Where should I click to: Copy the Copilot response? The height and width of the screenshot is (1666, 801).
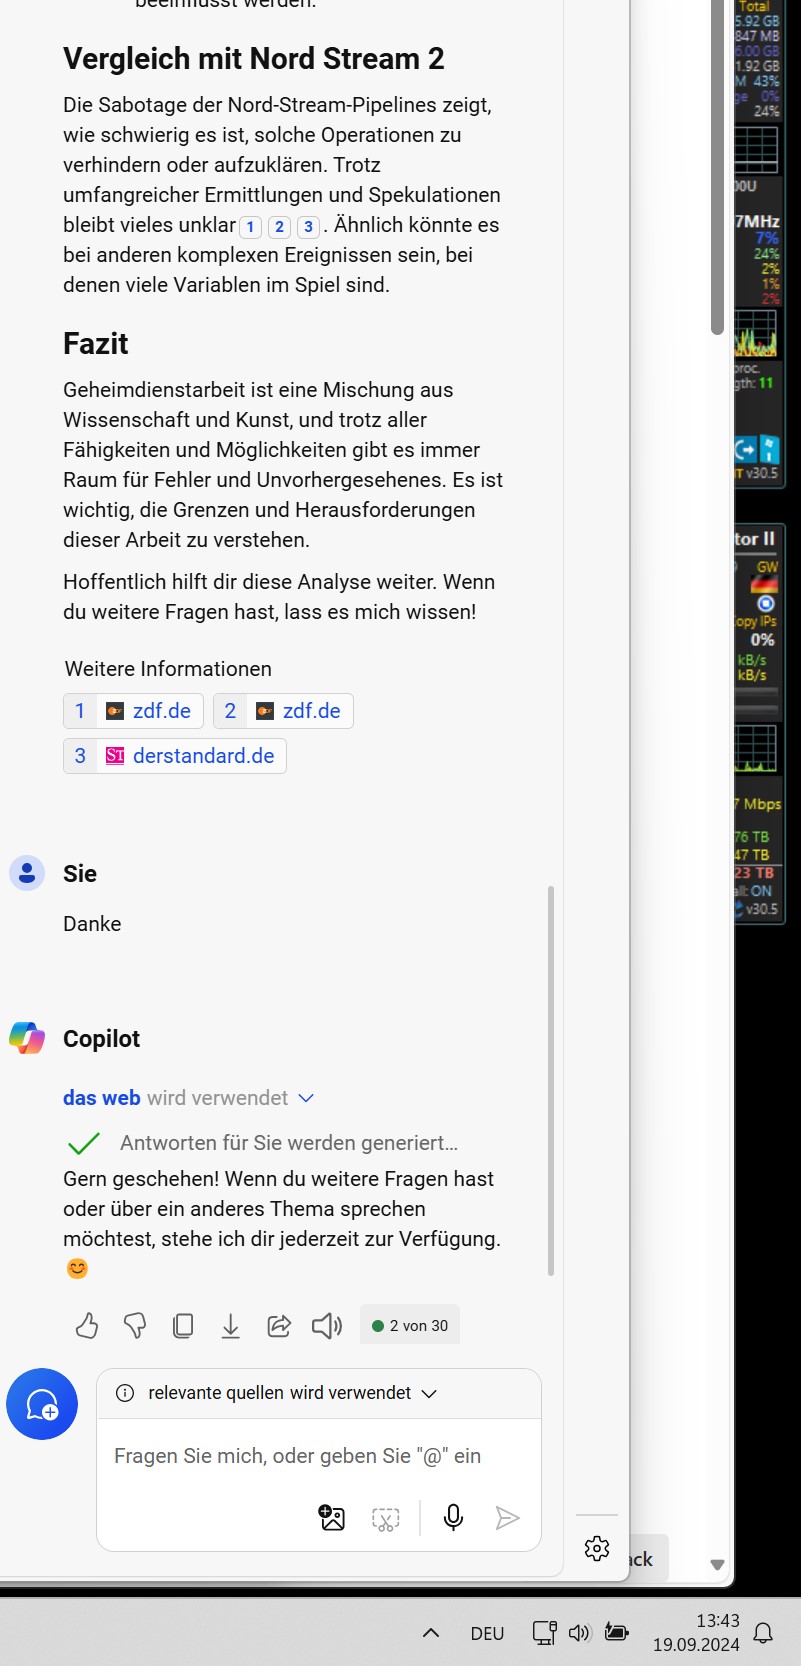click(183, 1326)
